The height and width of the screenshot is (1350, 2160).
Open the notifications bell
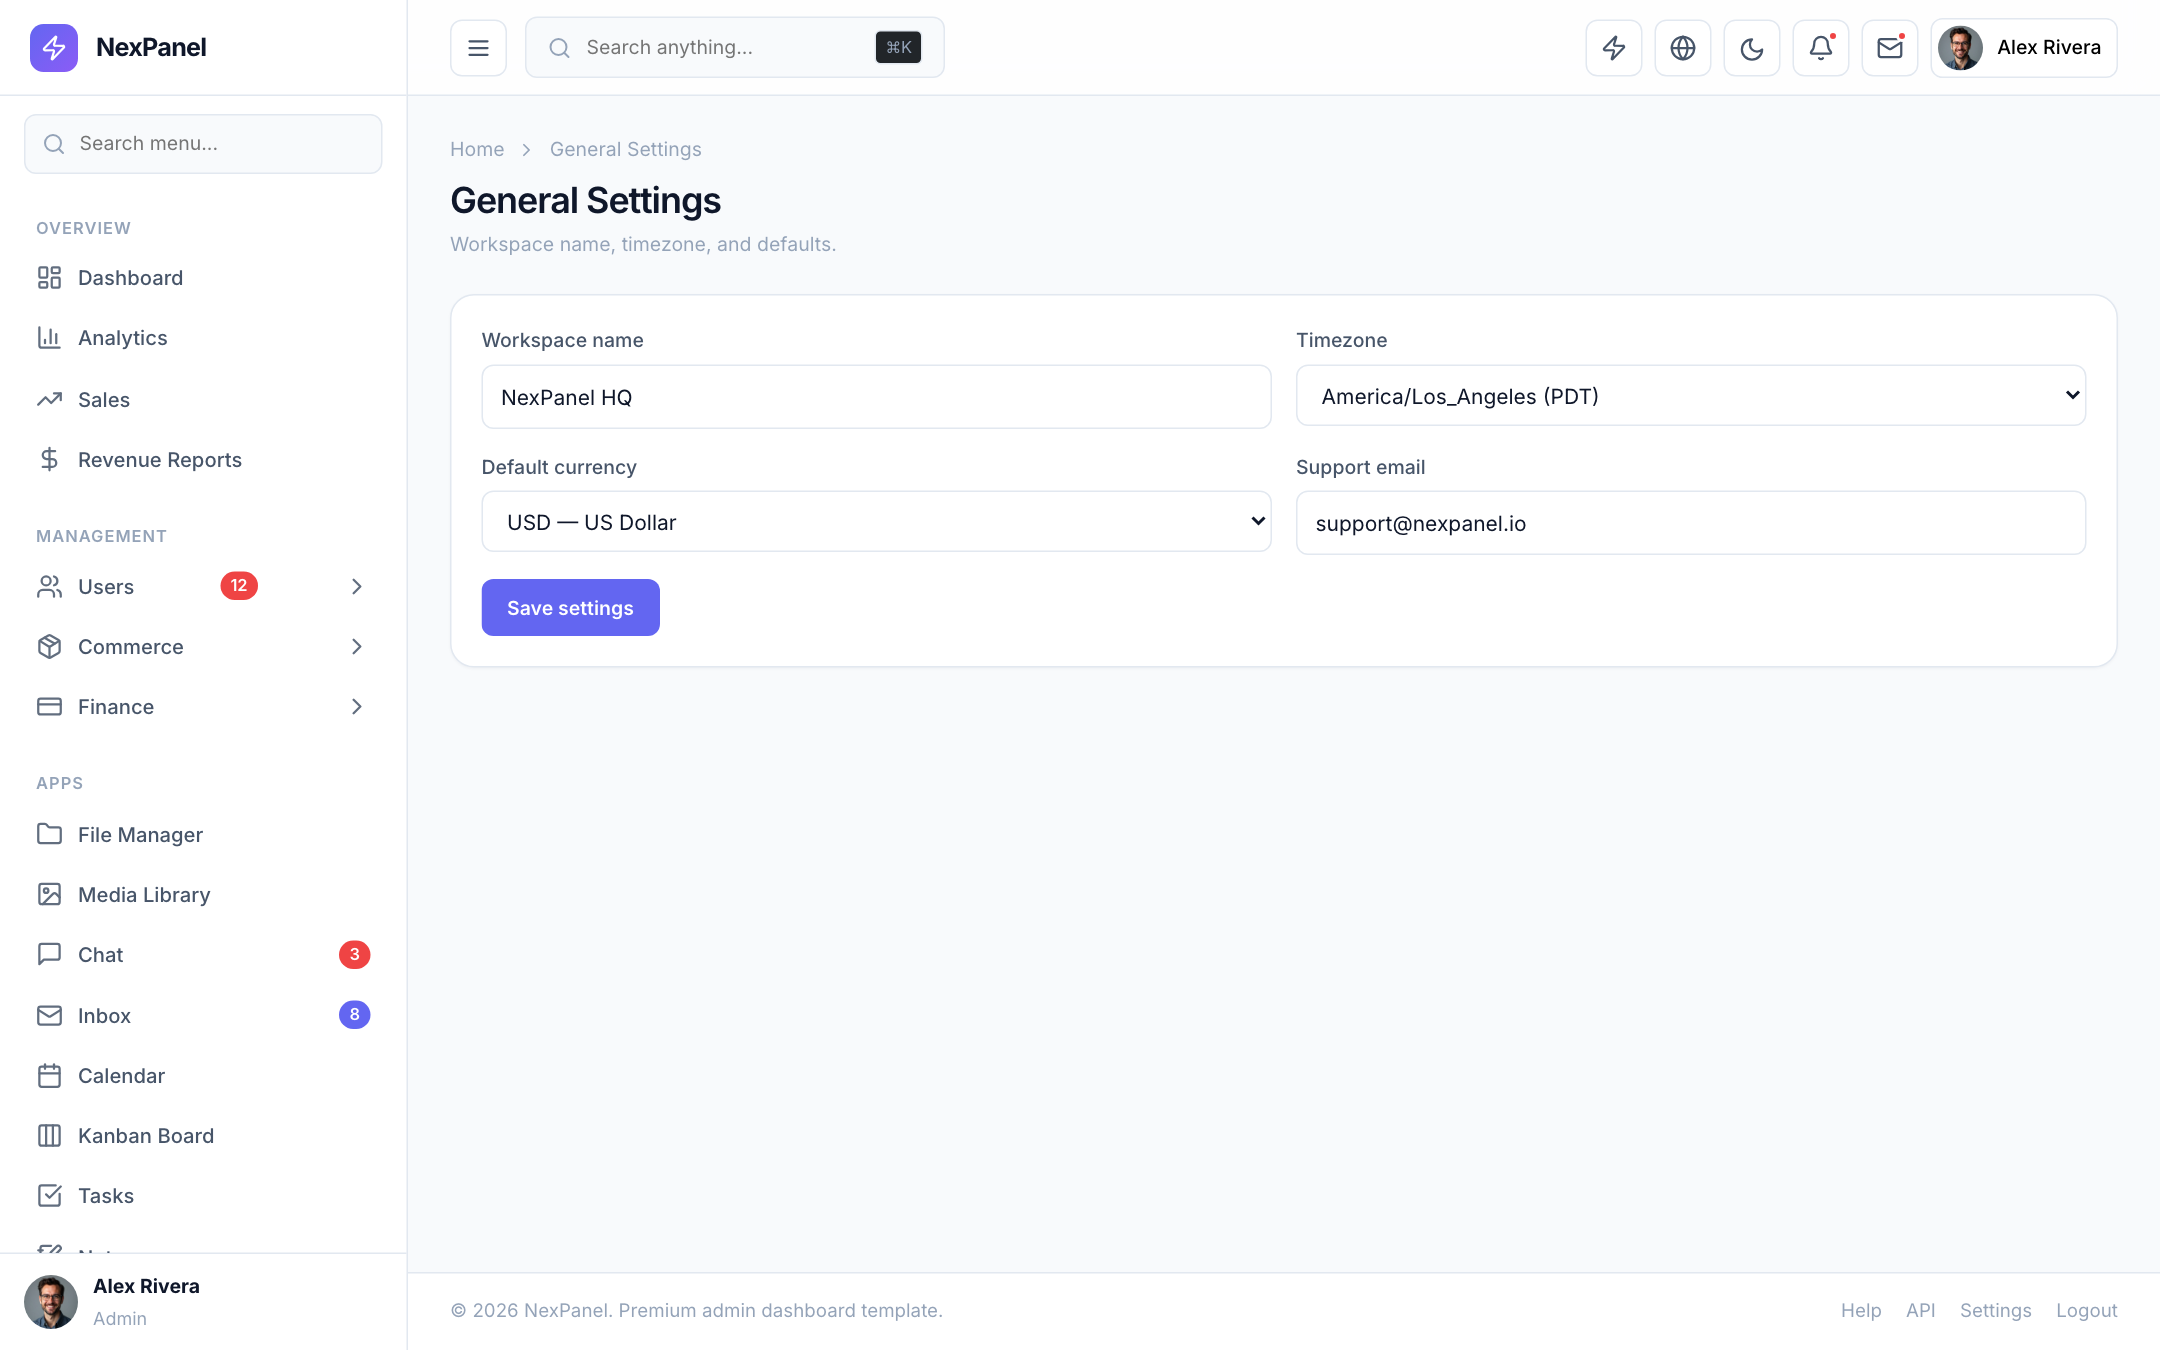click(x=1820, y=48)
